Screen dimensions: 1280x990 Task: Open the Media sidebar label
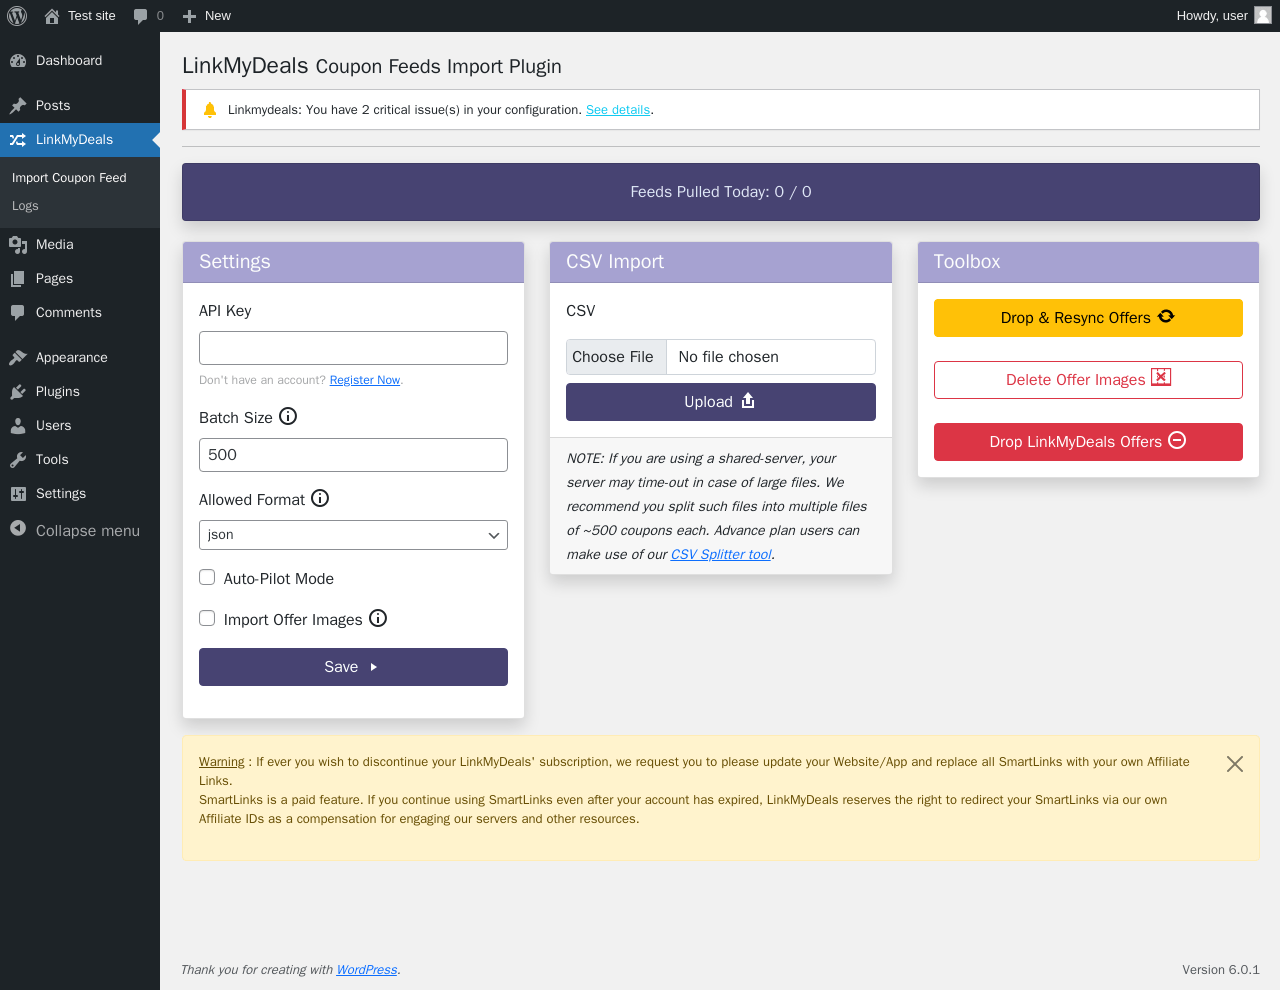coord(55,245)
